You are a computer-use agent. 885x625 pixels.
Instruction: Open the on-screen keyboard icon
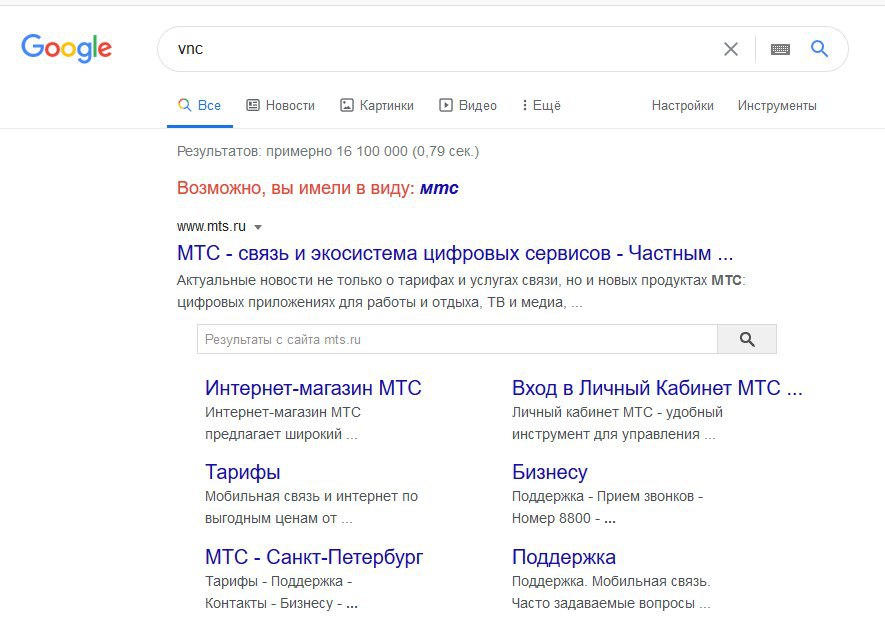pos(781,49)
